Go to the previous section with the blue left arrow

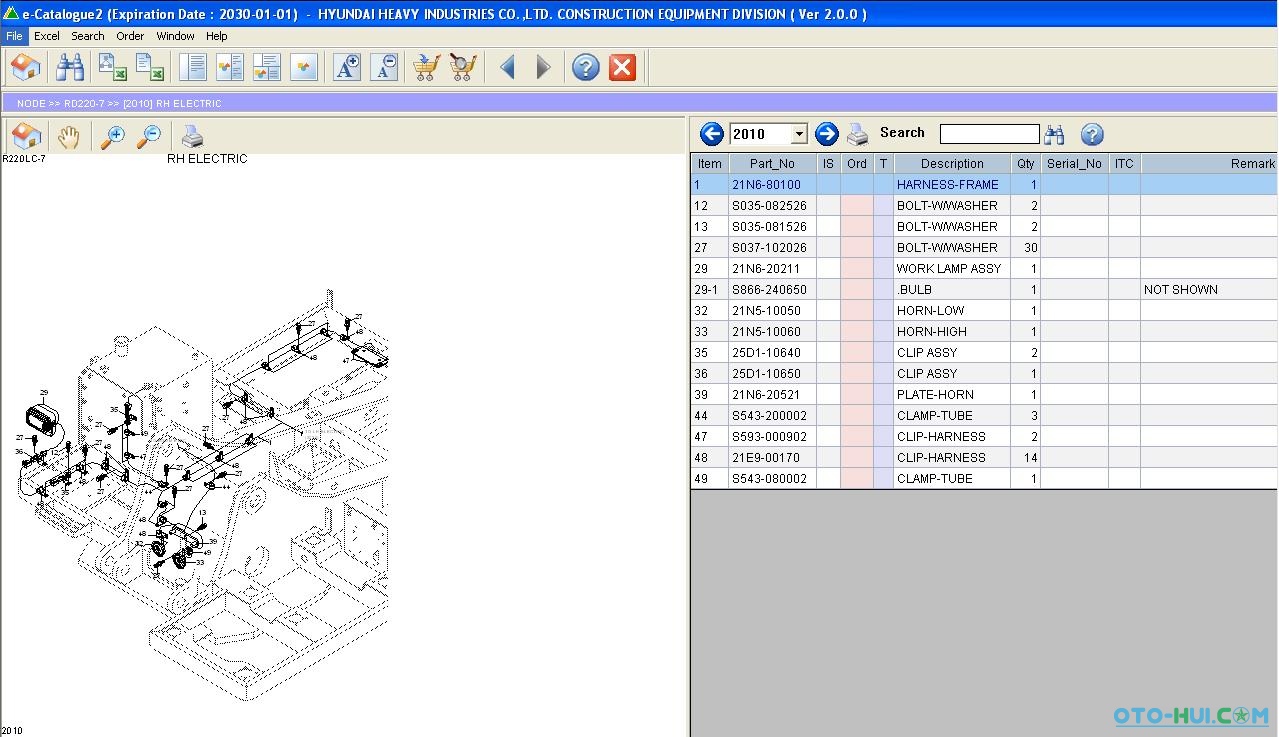pos(712,134)
